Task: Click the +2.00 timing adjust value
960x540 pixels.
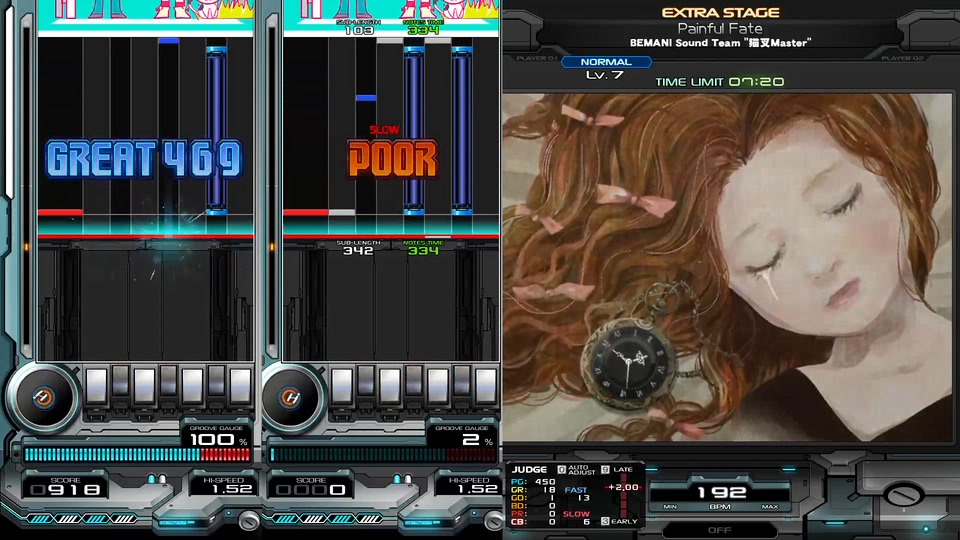Action: [623, 487]
